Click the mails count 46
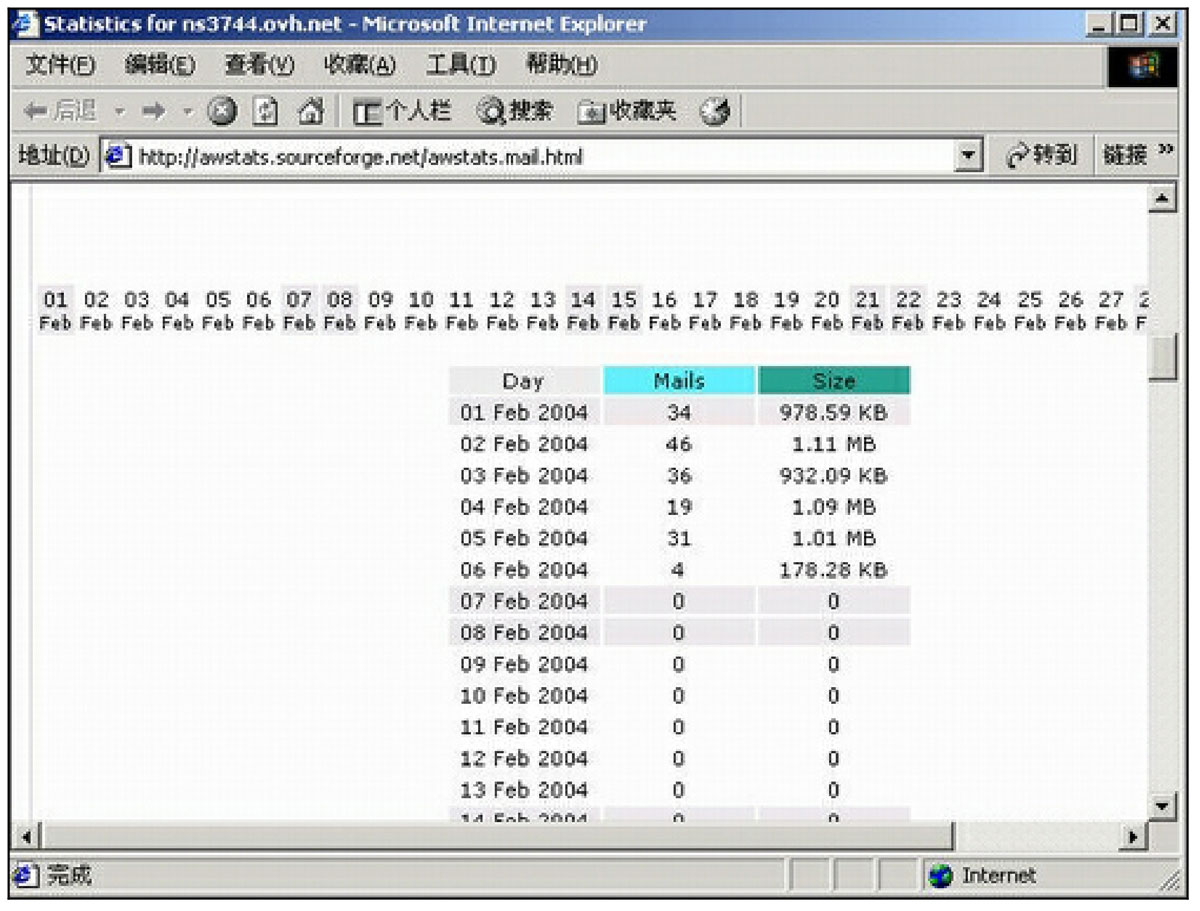This screenshot has height=911, width=1200. pyautogui.click(x=679, y=444)
